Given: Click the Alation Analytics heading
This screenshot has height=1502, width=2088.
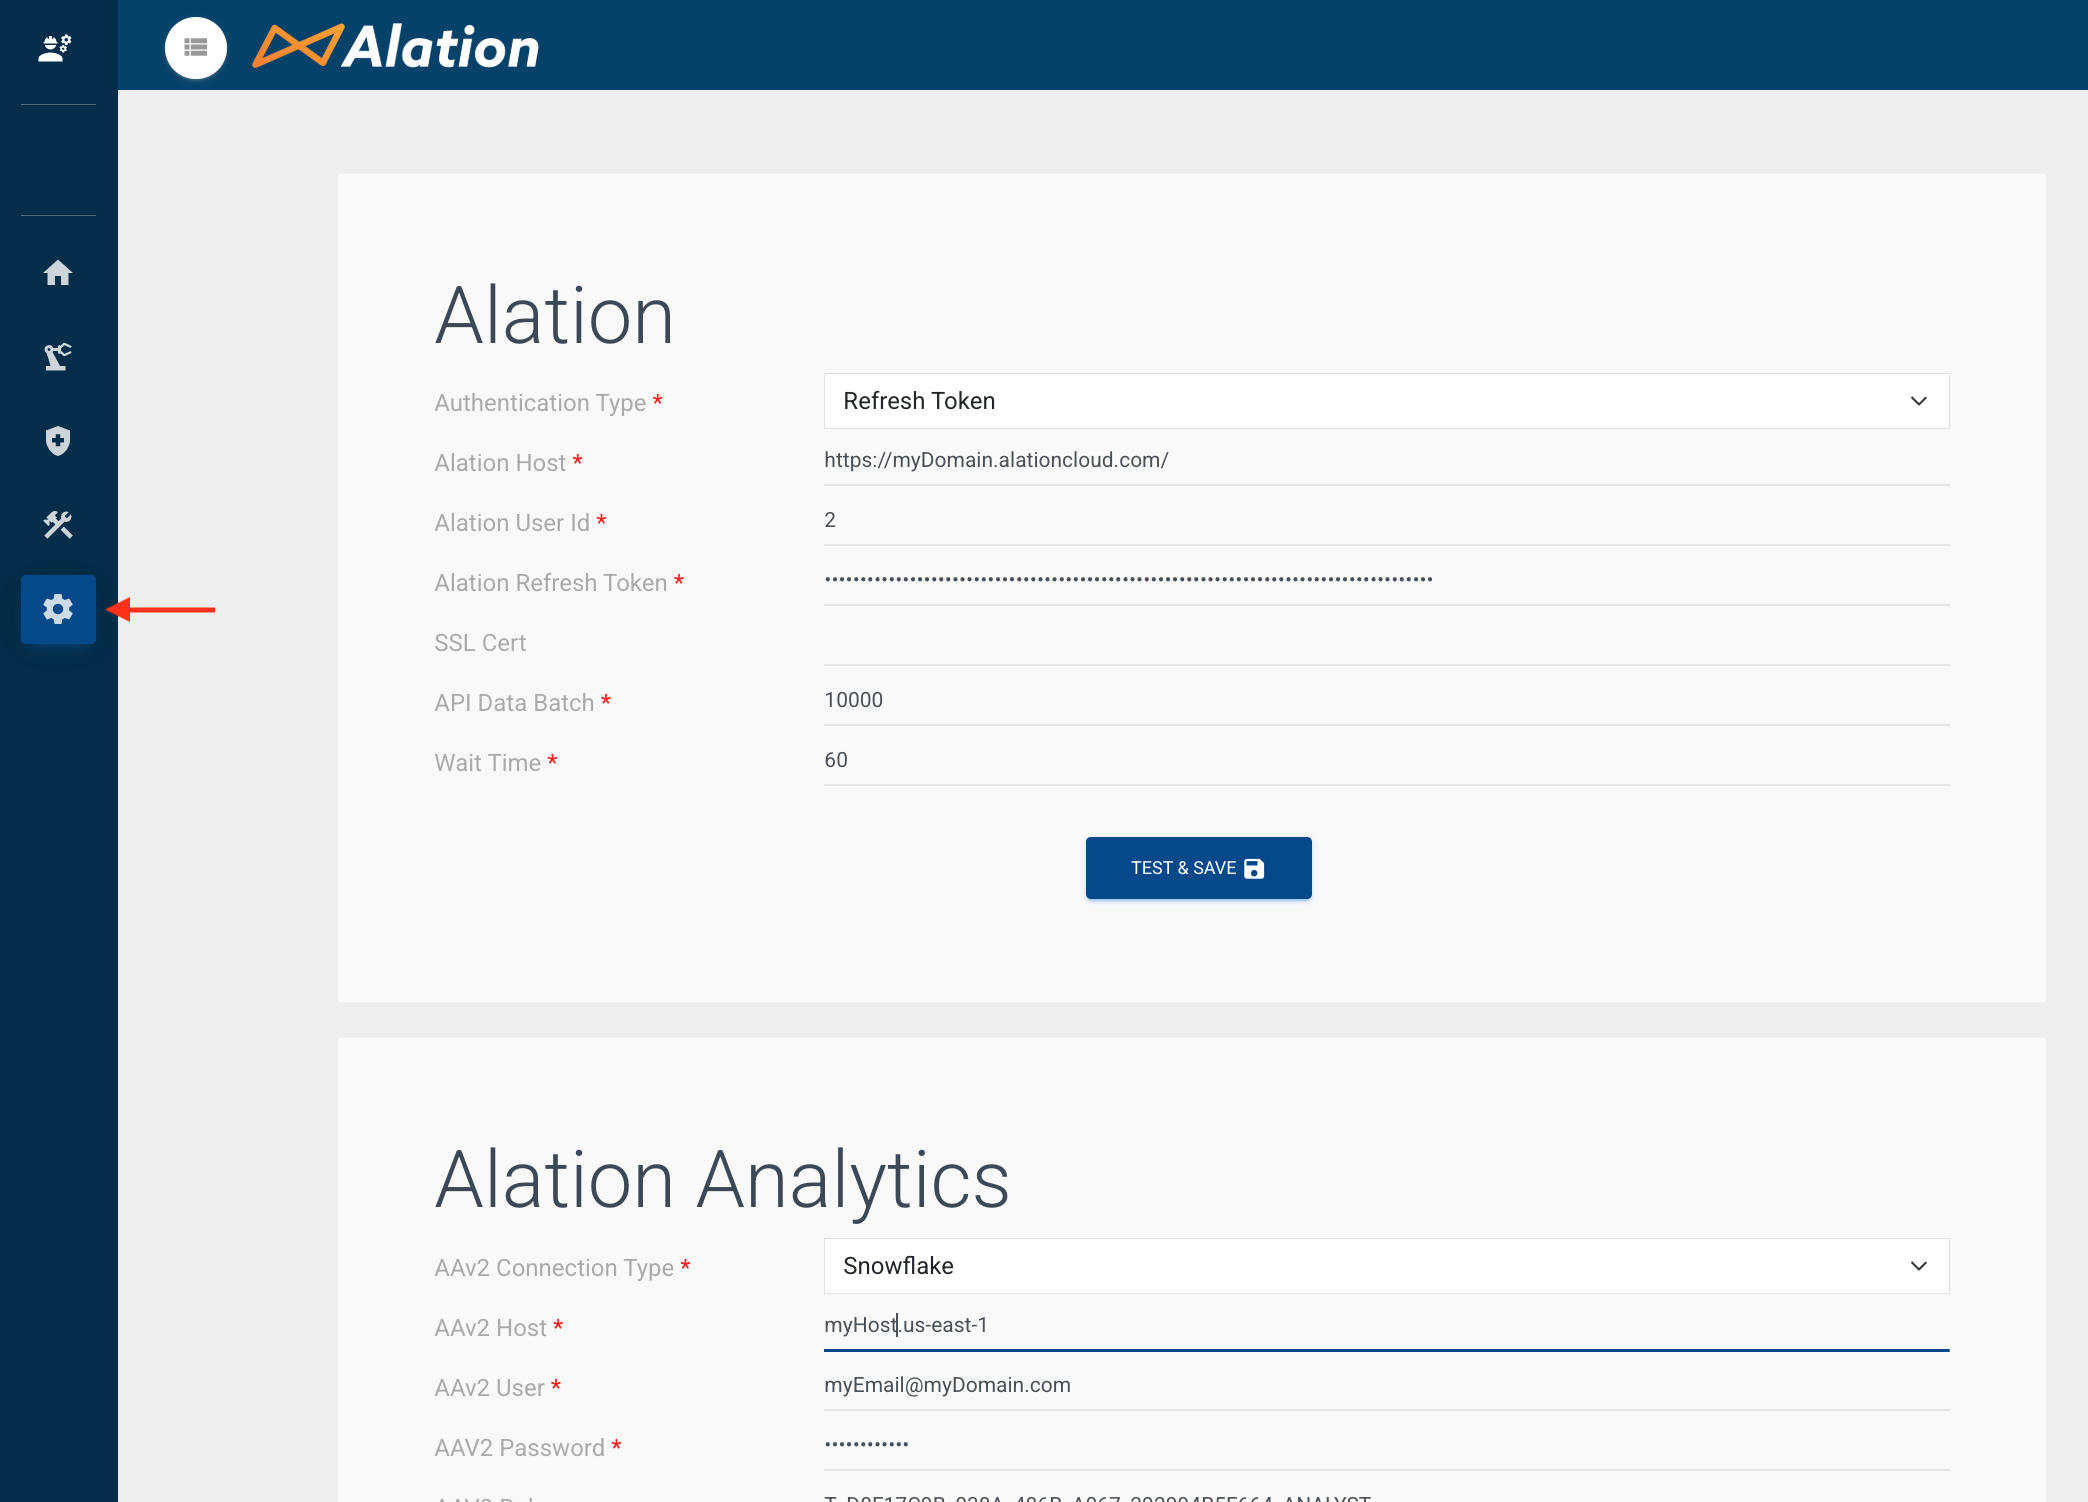Looking at the screenshot, I should (x=722, y=1180).
